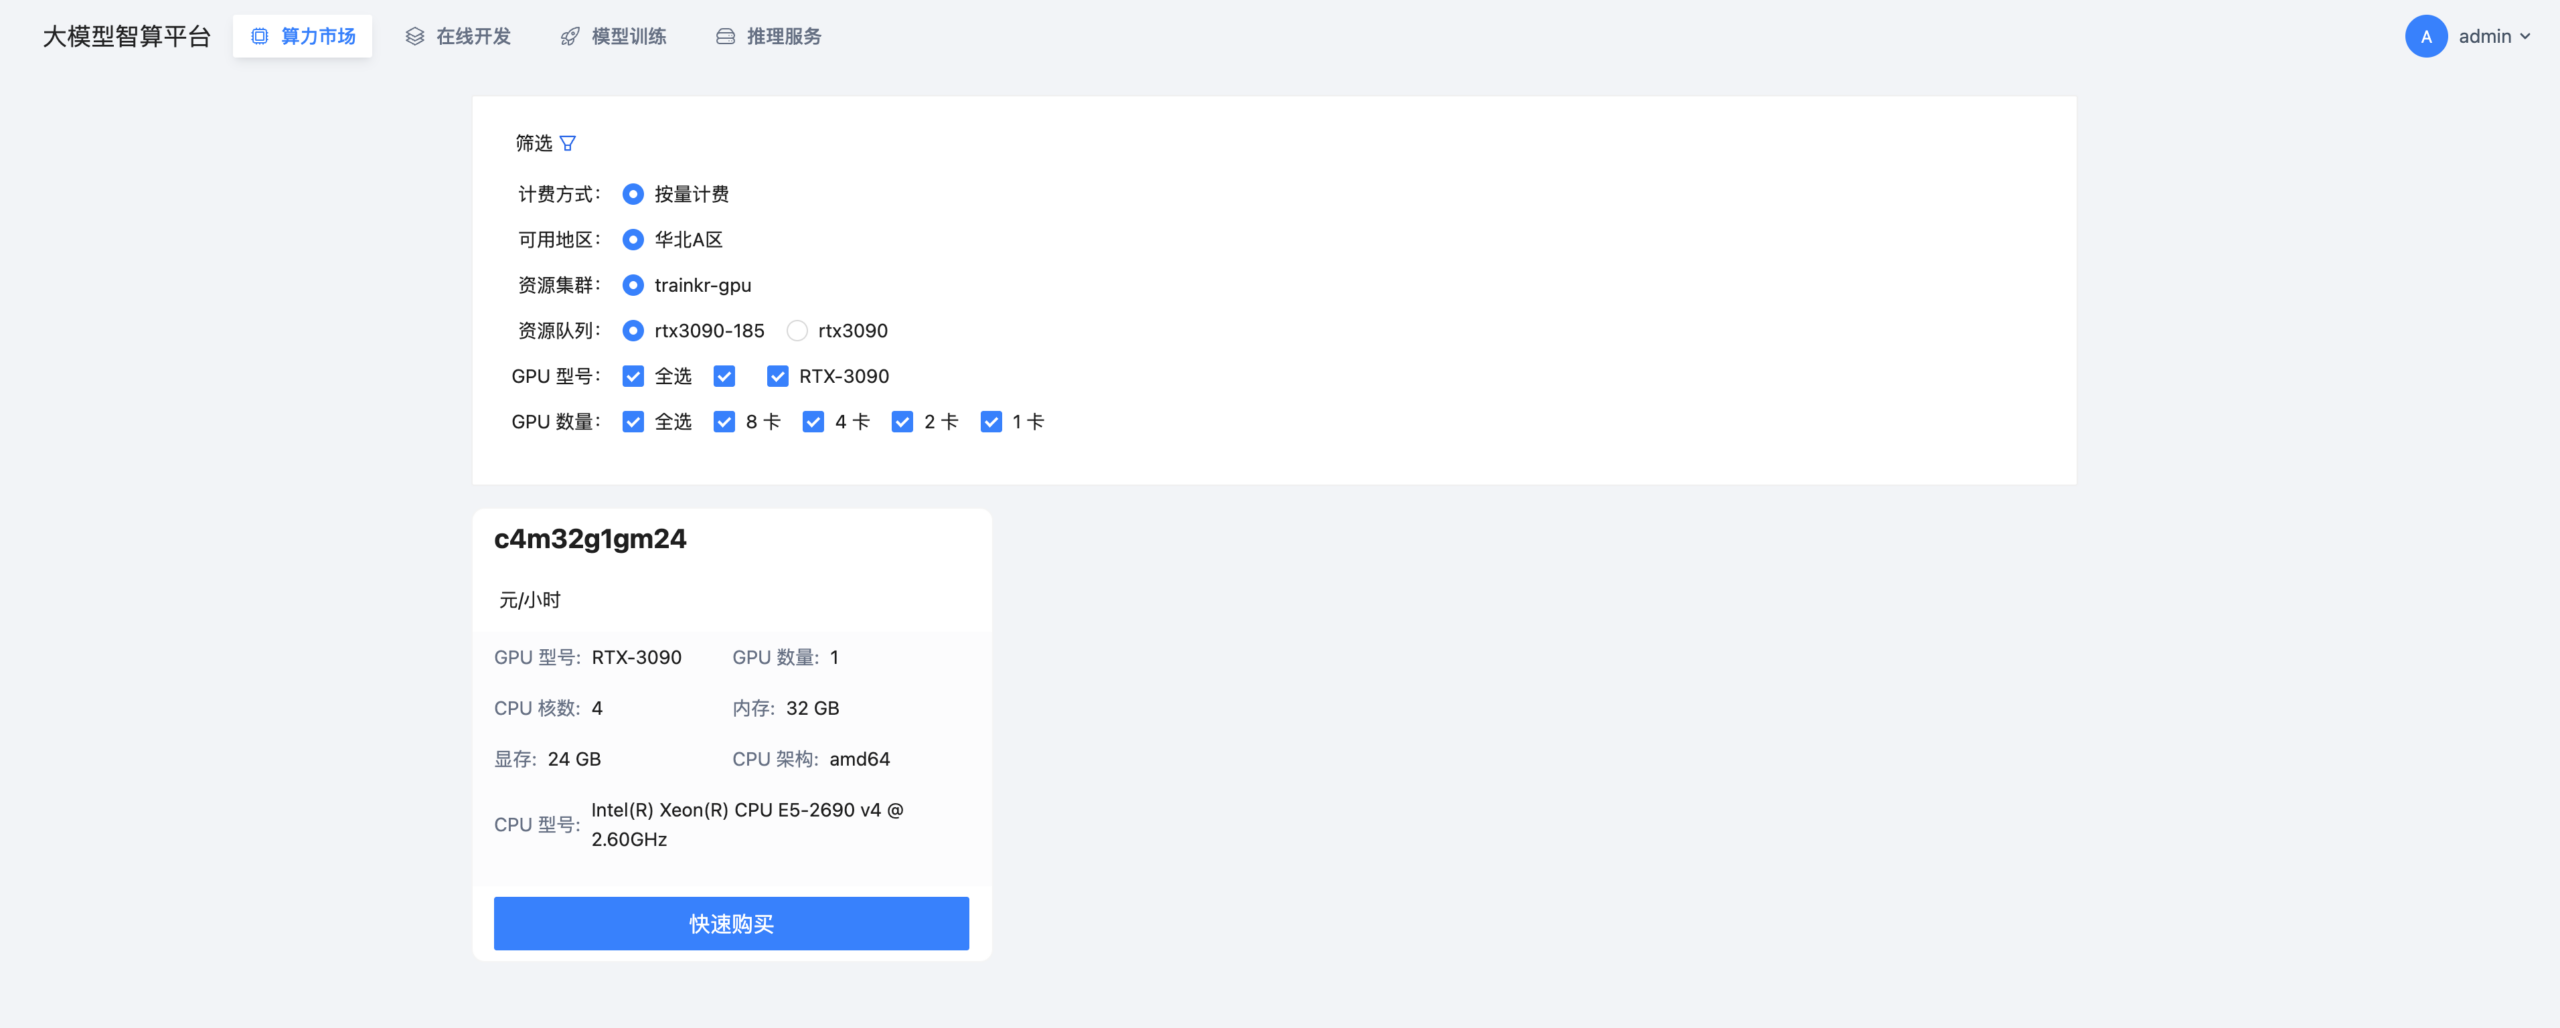The width and height of the screenshot is (2560, 1028).
Task: Uncheck the 4 卡 checkbox
Action: click(813, 421)
